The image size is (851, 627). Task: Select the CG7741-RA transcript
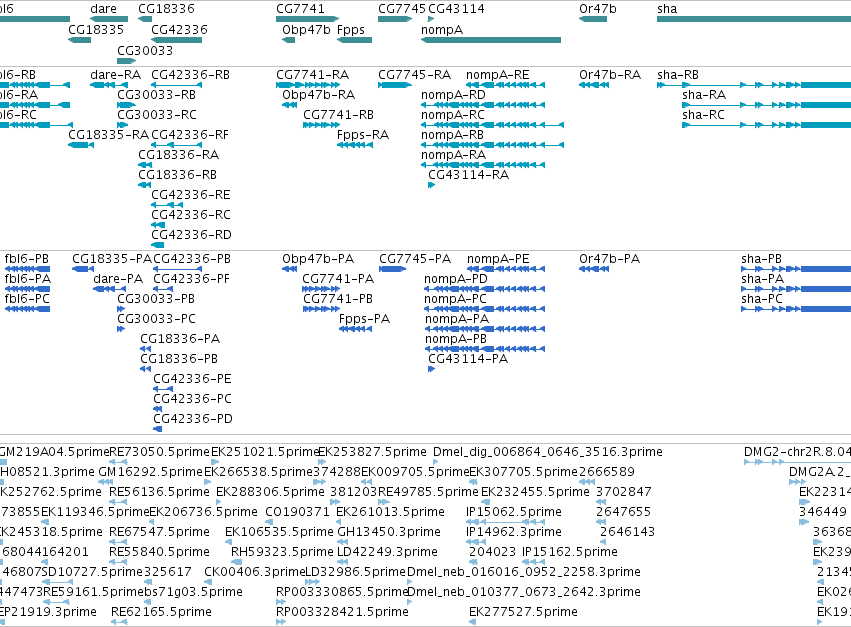coord(308,85)
